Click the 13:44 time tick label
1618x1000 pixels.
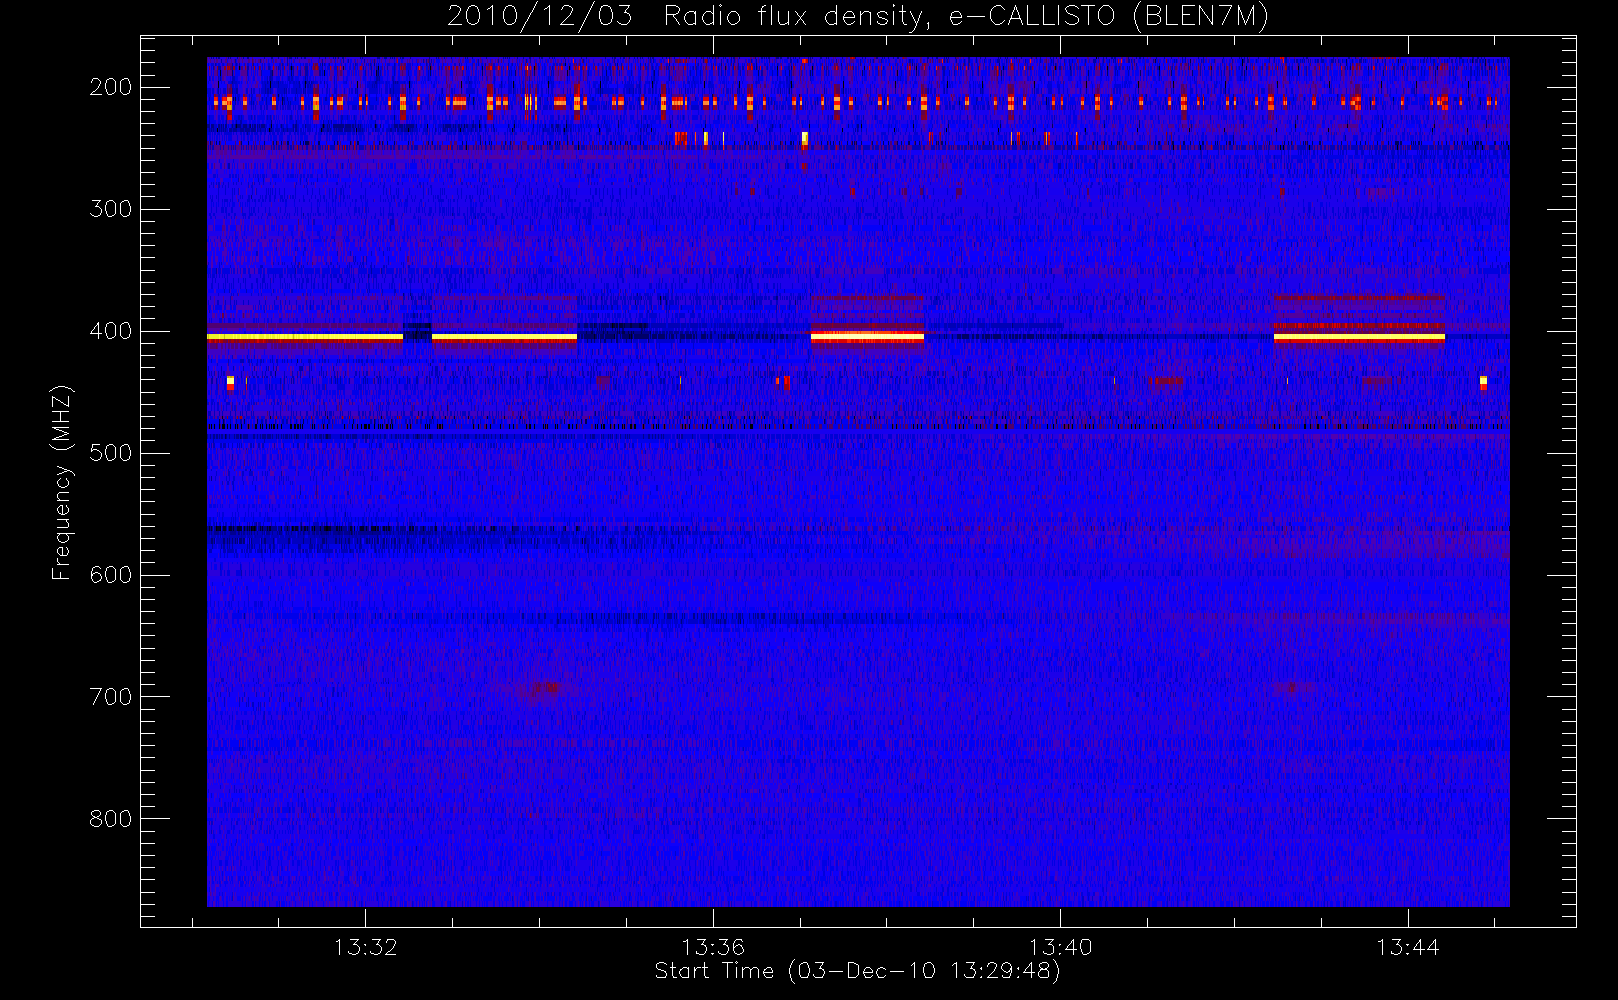coord(1407,946)
